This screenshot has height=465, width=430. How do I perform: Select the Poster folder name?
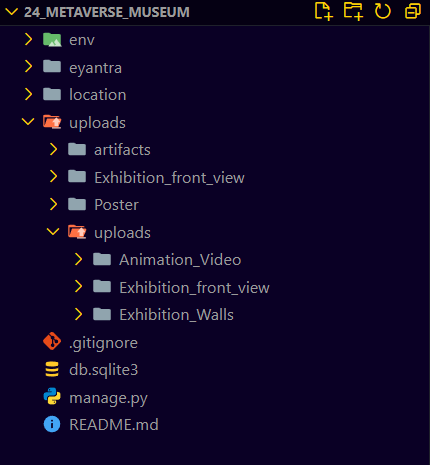tap(116, 205)
